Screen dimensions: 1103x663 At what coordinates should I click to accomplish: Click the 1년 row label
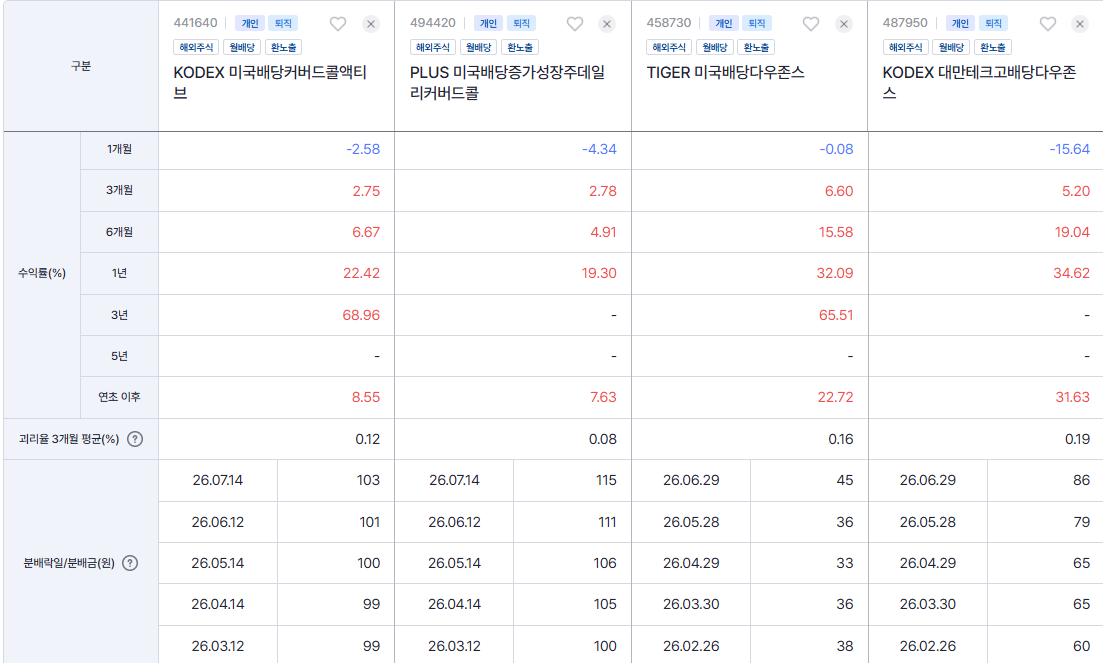tap(120, 273)
